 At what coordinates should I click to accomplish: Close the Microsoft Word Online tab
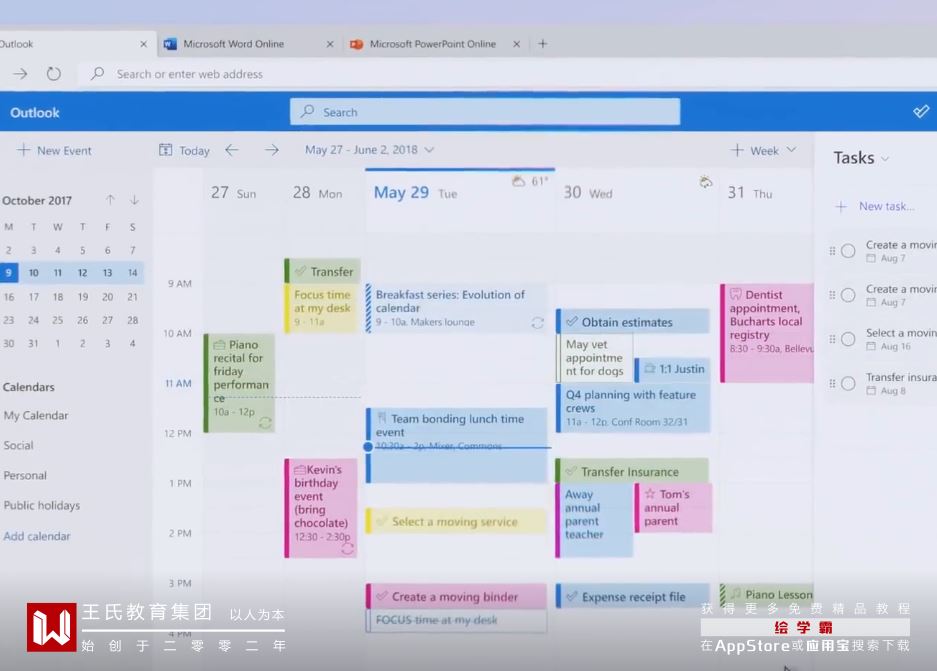[330, 44]
